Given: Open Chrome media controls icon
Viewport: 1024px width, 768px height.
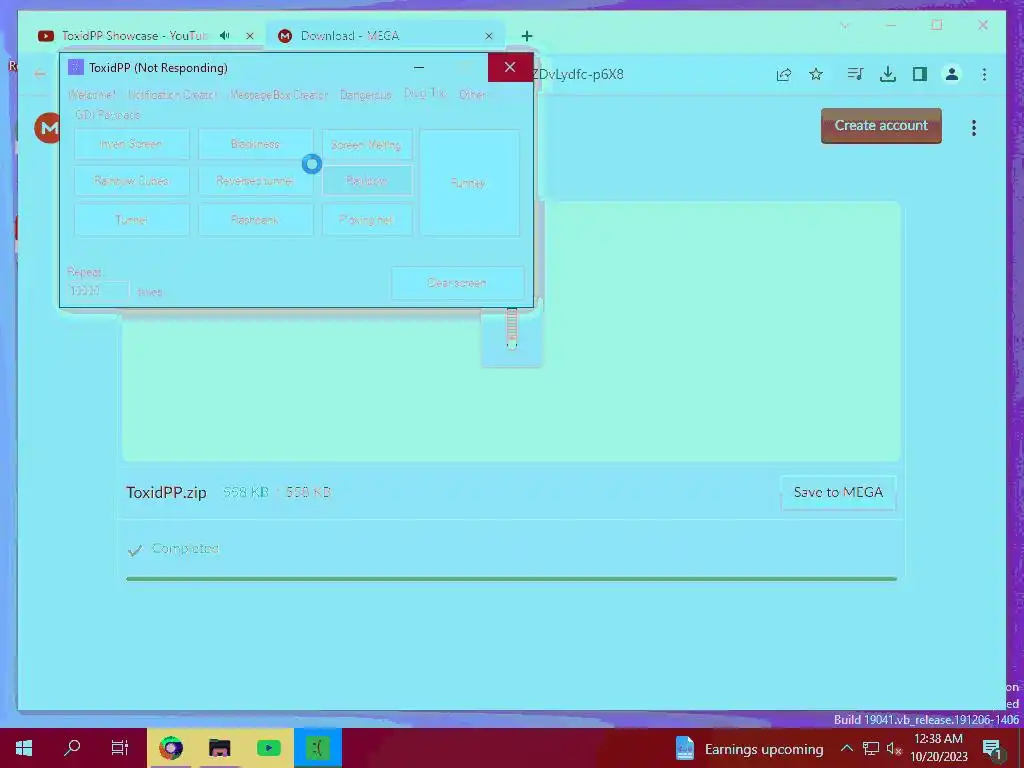Looking at the screenshot, I should (855, 74).
